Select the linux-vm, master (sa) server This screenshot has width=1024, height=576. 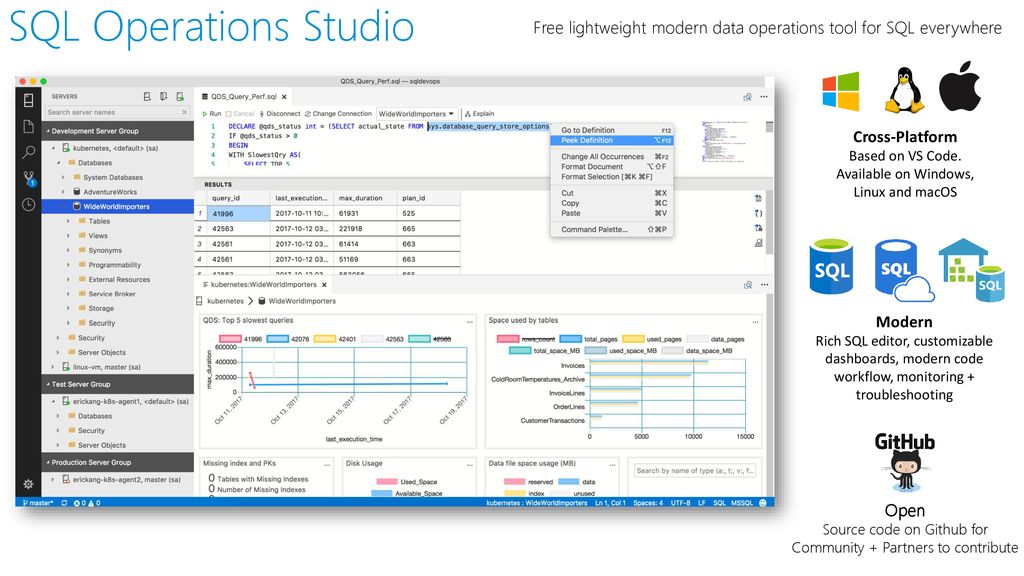pyautogui.click(x=106, y=367)
